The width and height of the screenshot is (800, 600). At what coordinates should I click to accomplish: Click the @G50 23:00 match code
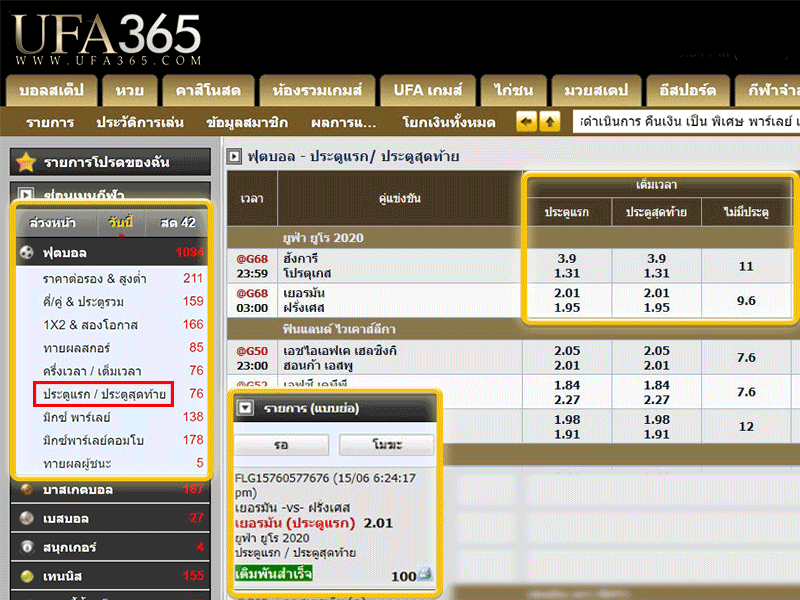252,351
